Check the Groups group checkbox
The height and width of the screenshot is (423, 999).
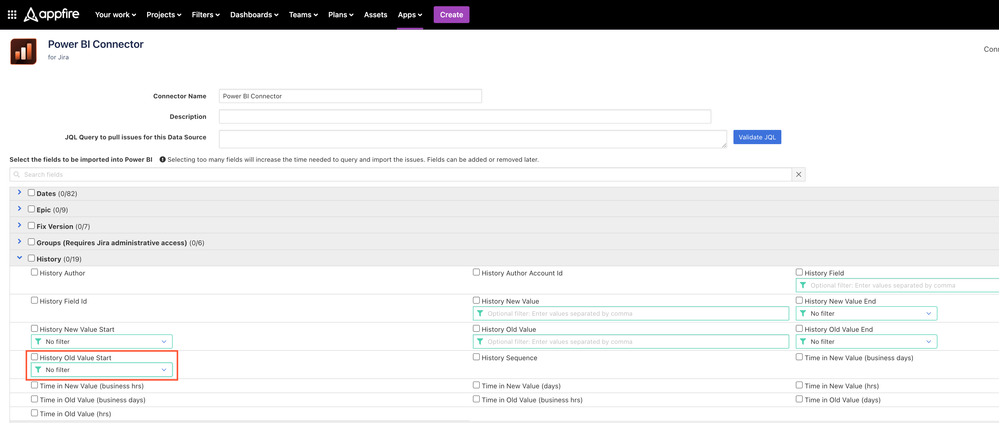(x=31, y=242)
